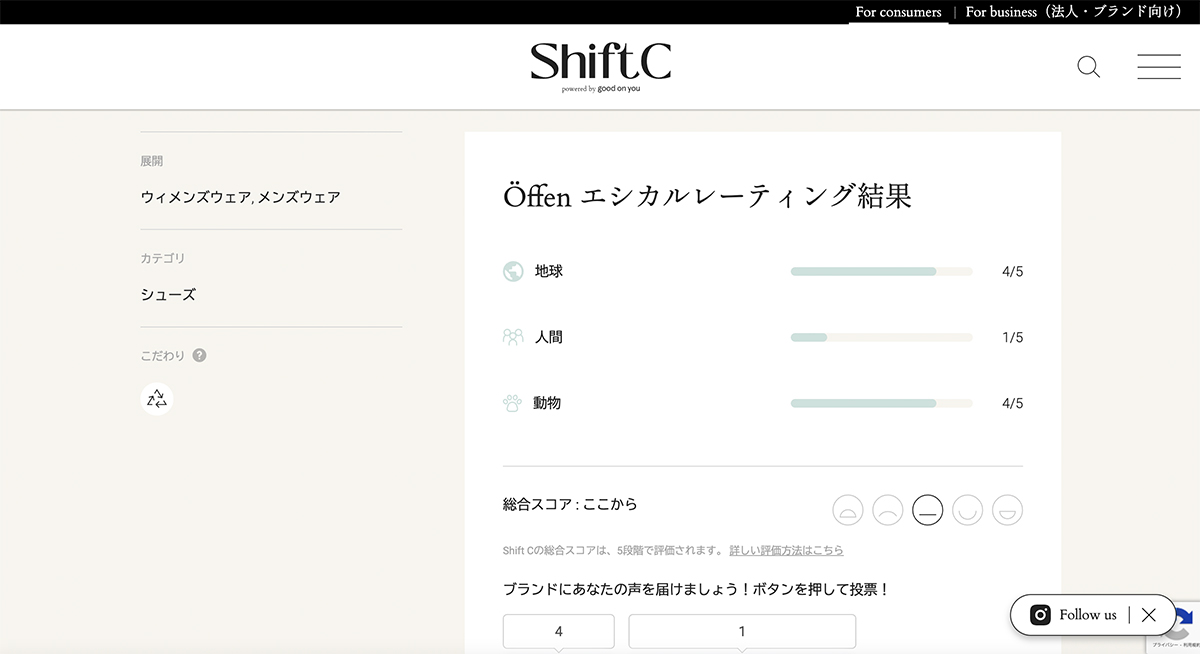
Task: Click the ウィメンズウェア, メンズウェア text
Action: (240, 197)
